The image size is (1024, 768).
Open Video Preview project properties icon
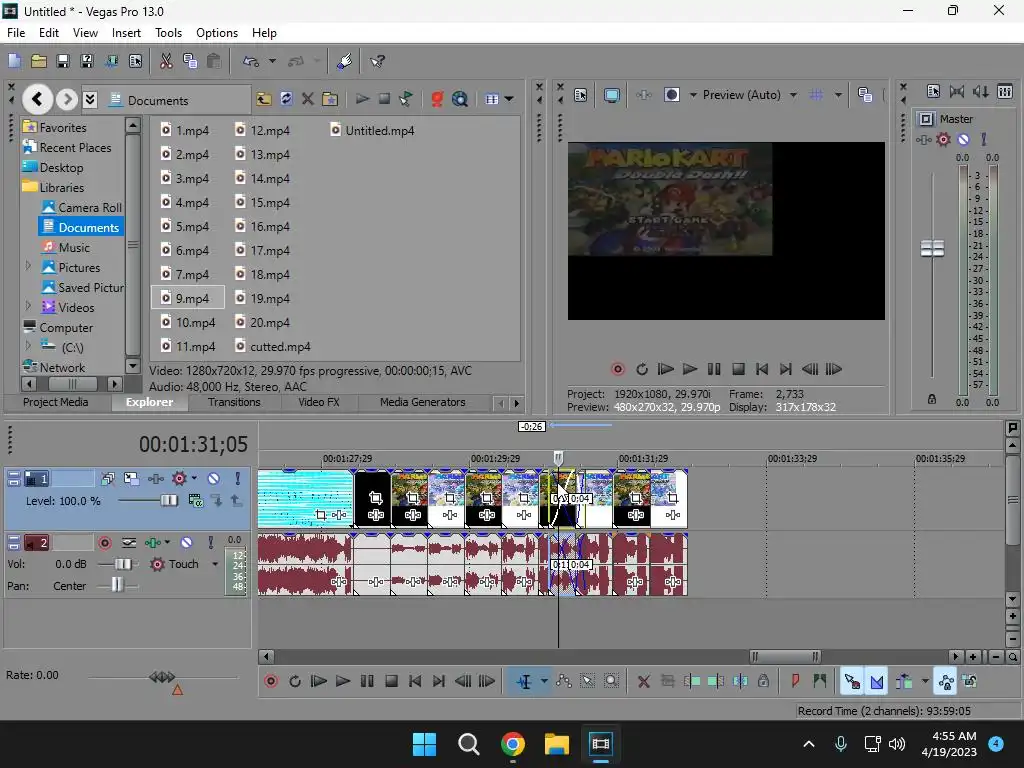click(x=580, y=95)
